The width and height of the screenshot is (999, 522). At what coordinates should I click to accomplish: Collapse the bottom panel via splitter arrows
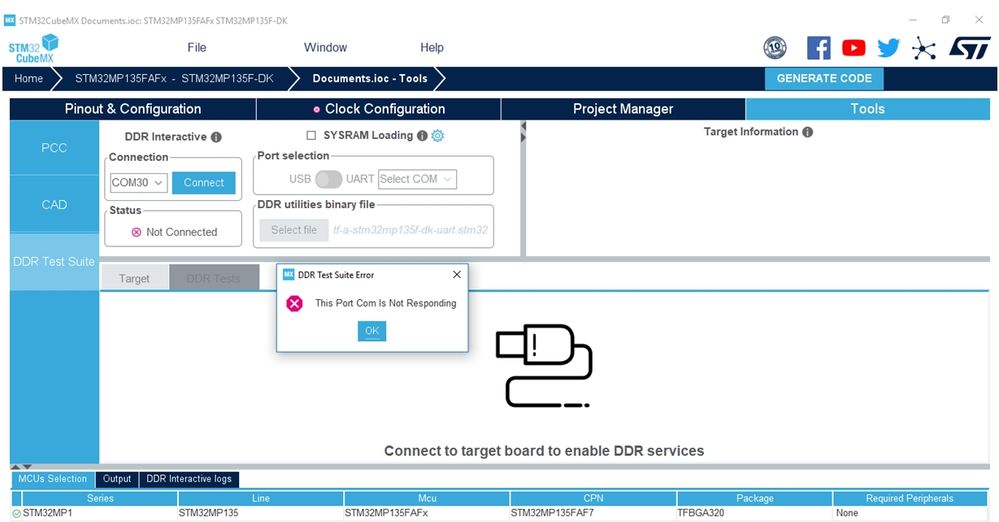[21, 467]
